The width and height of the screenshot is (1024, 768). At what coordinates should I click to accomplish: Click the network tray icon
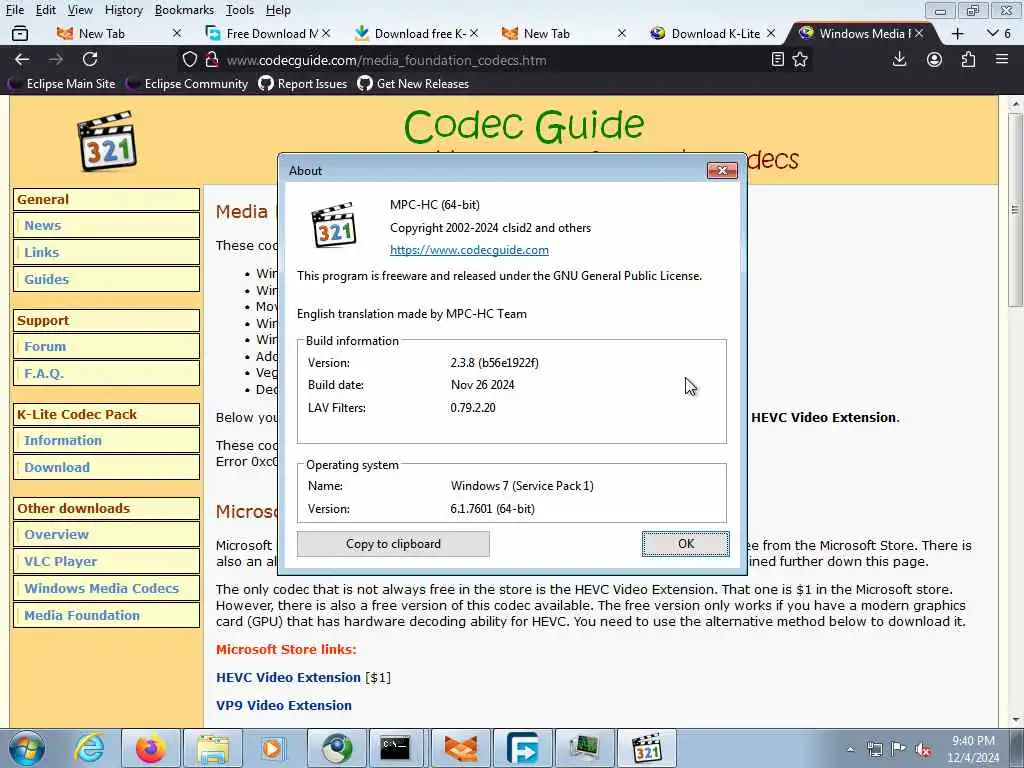click(874, 749)
